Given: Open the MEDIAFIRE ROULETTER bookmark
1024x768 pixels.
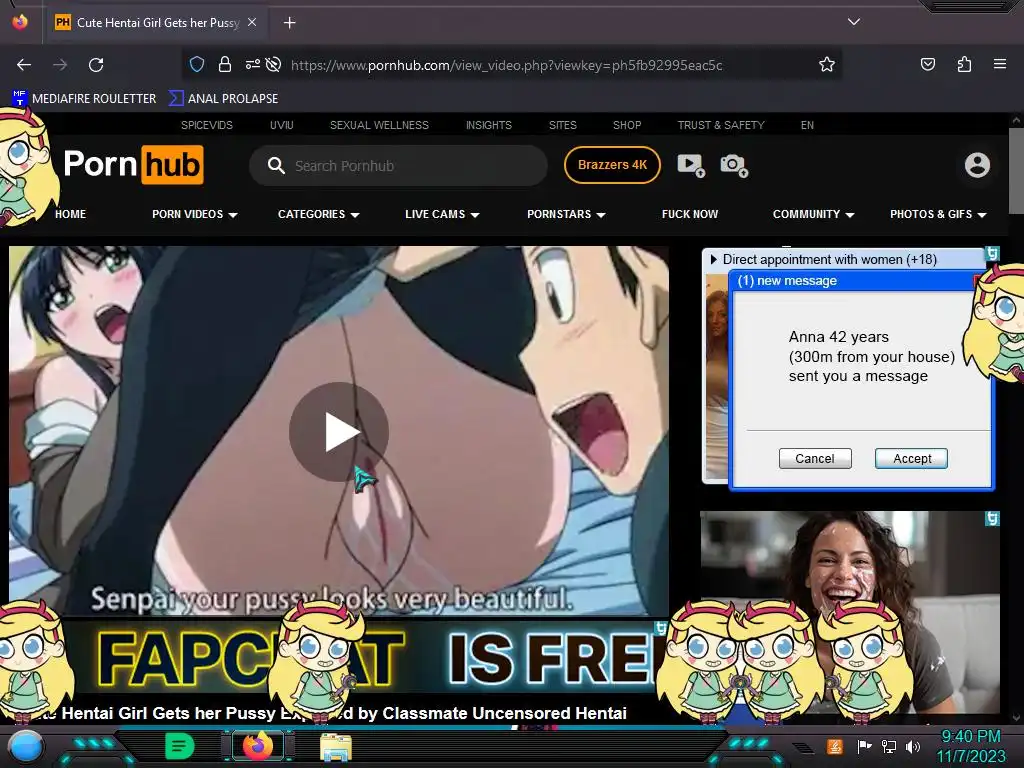Looking at the screenshot, I should (x=84, y=99).
